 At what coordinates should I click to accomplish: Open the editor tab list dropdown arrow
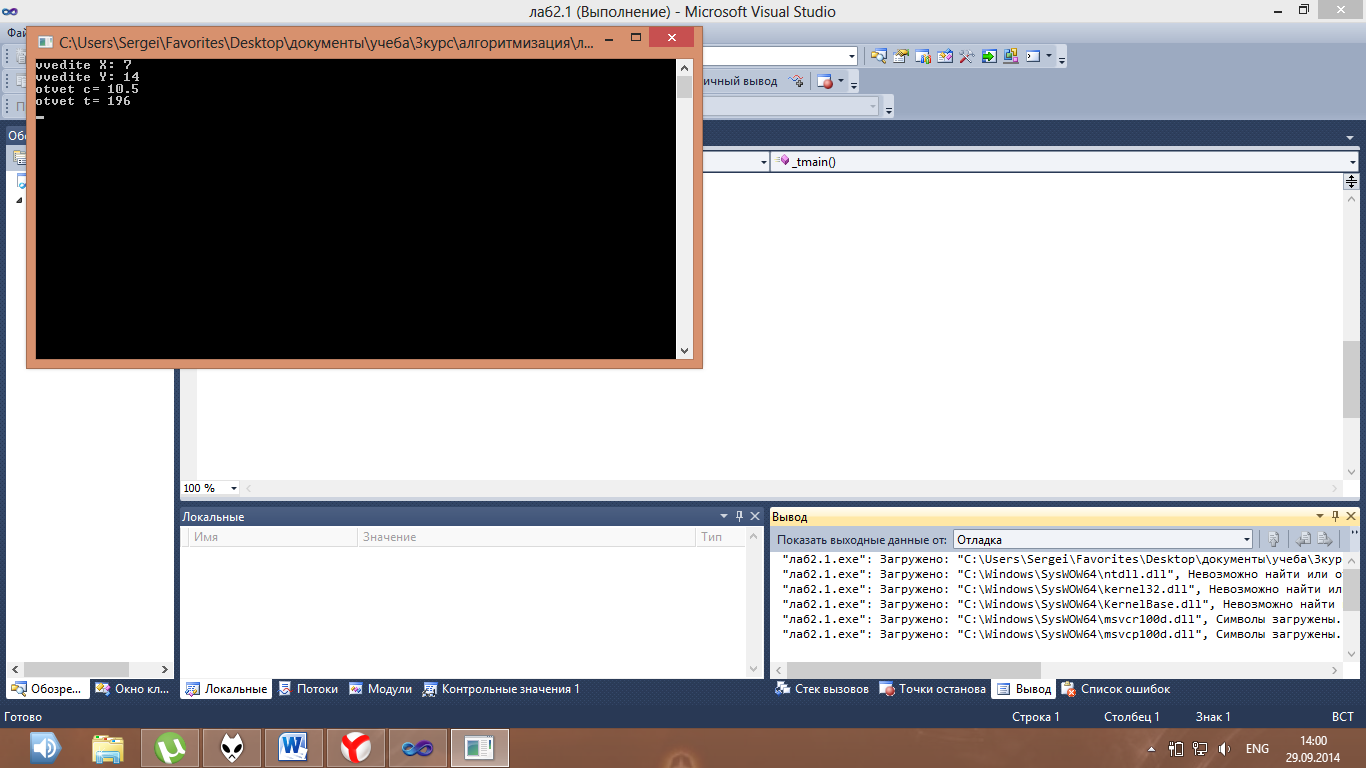[x=1349, y=138]
